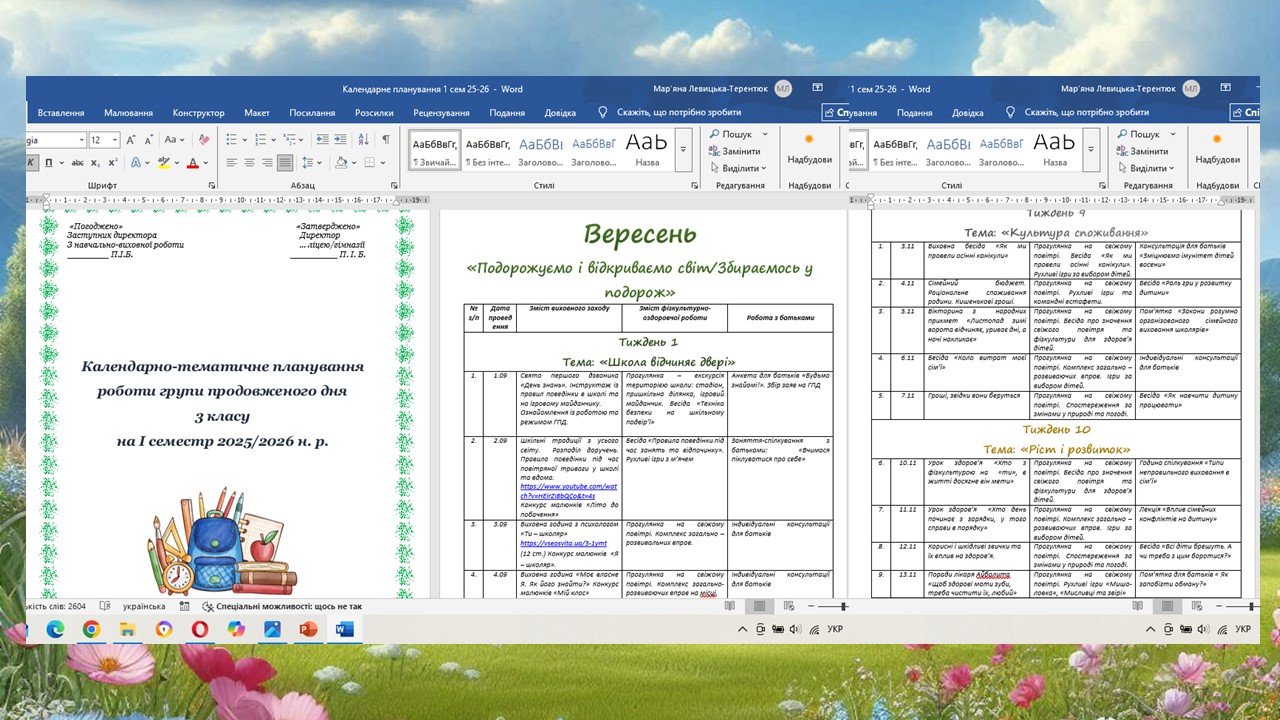The width and height of the screenshot is (1280, 720).
Task: Apply the red font color swatch
Action: click(193, 162)
